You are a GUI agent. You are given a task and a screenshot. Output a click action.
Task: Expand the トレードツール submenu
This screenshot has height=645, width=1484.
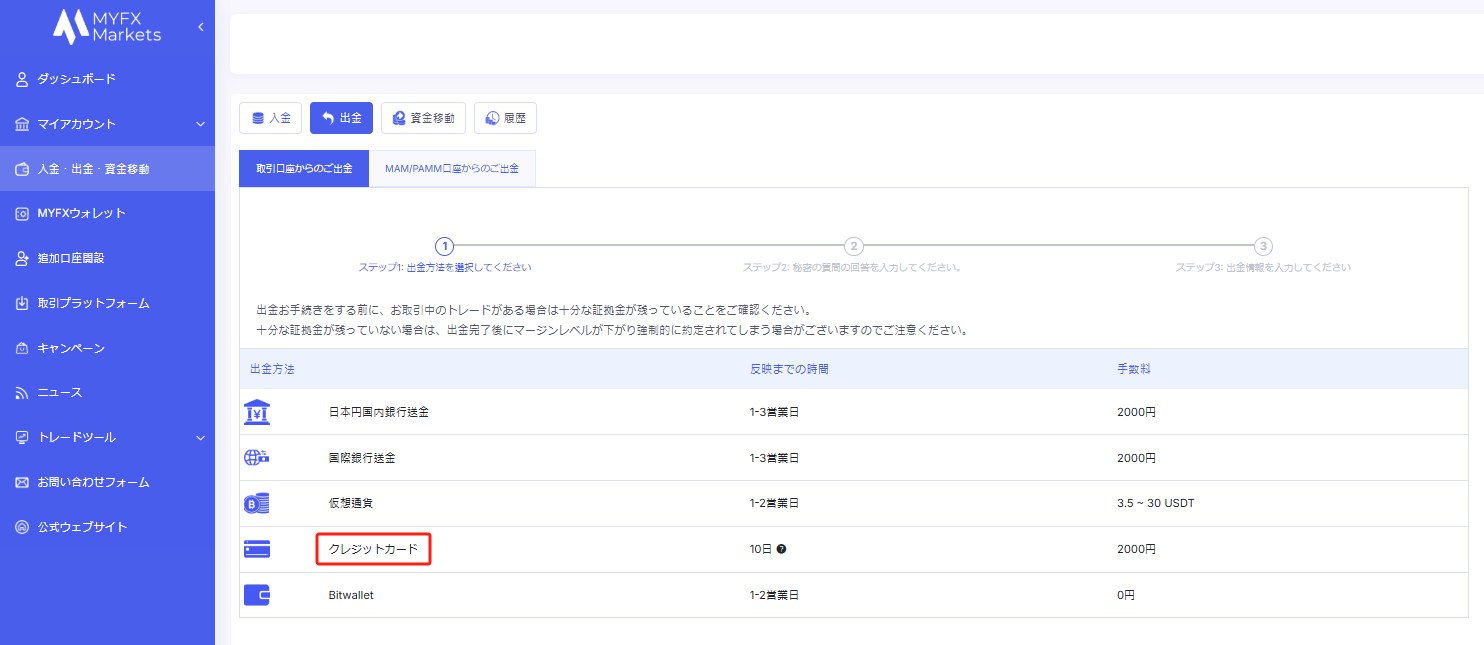click(200, 437)
